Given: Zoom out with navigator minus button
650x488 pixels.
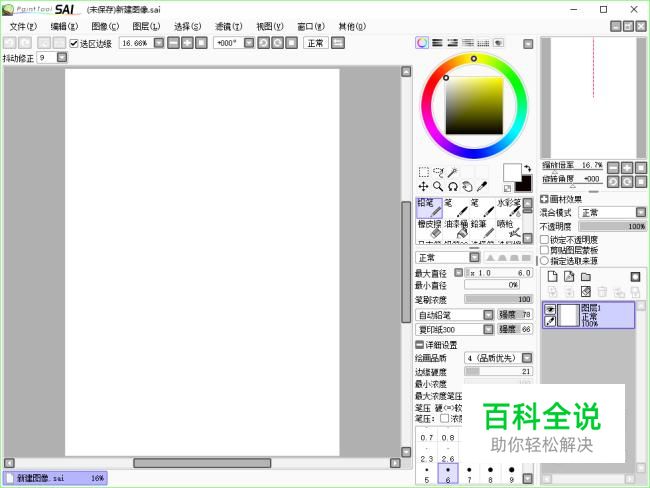Looking at the screenshot, I should pos(613,168).
